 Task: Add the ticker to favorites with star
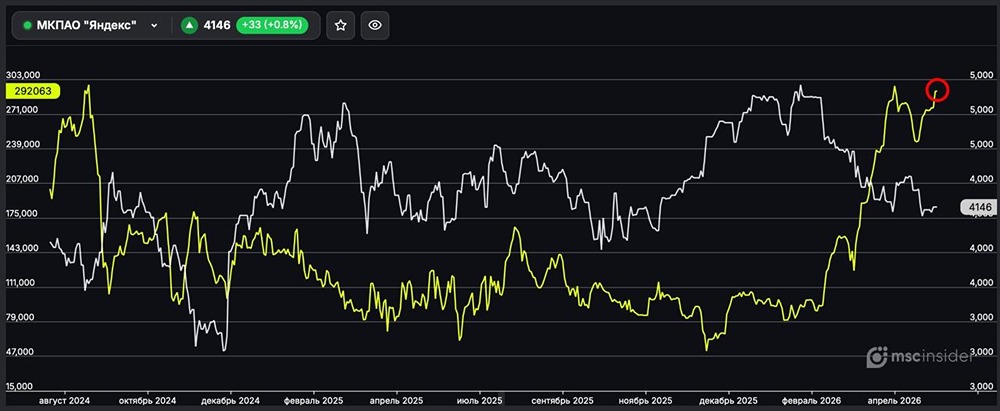click(341, 26)
